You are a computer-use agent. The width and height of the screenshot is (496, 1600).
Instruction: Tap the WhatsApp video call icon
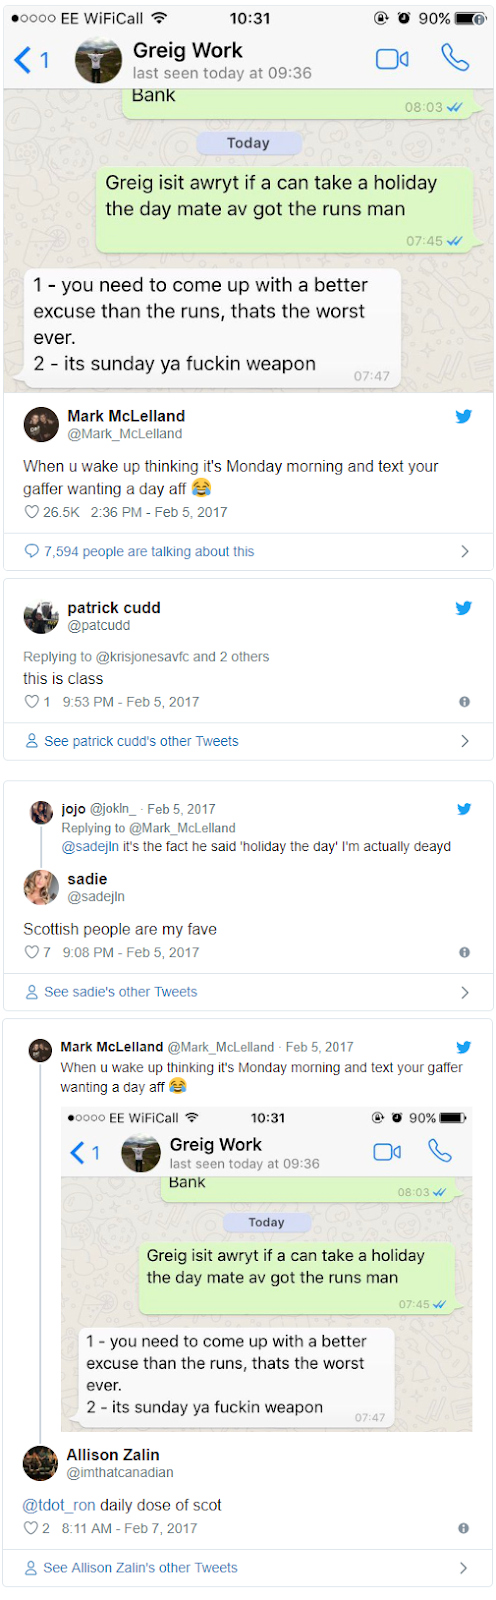(392, 59)
